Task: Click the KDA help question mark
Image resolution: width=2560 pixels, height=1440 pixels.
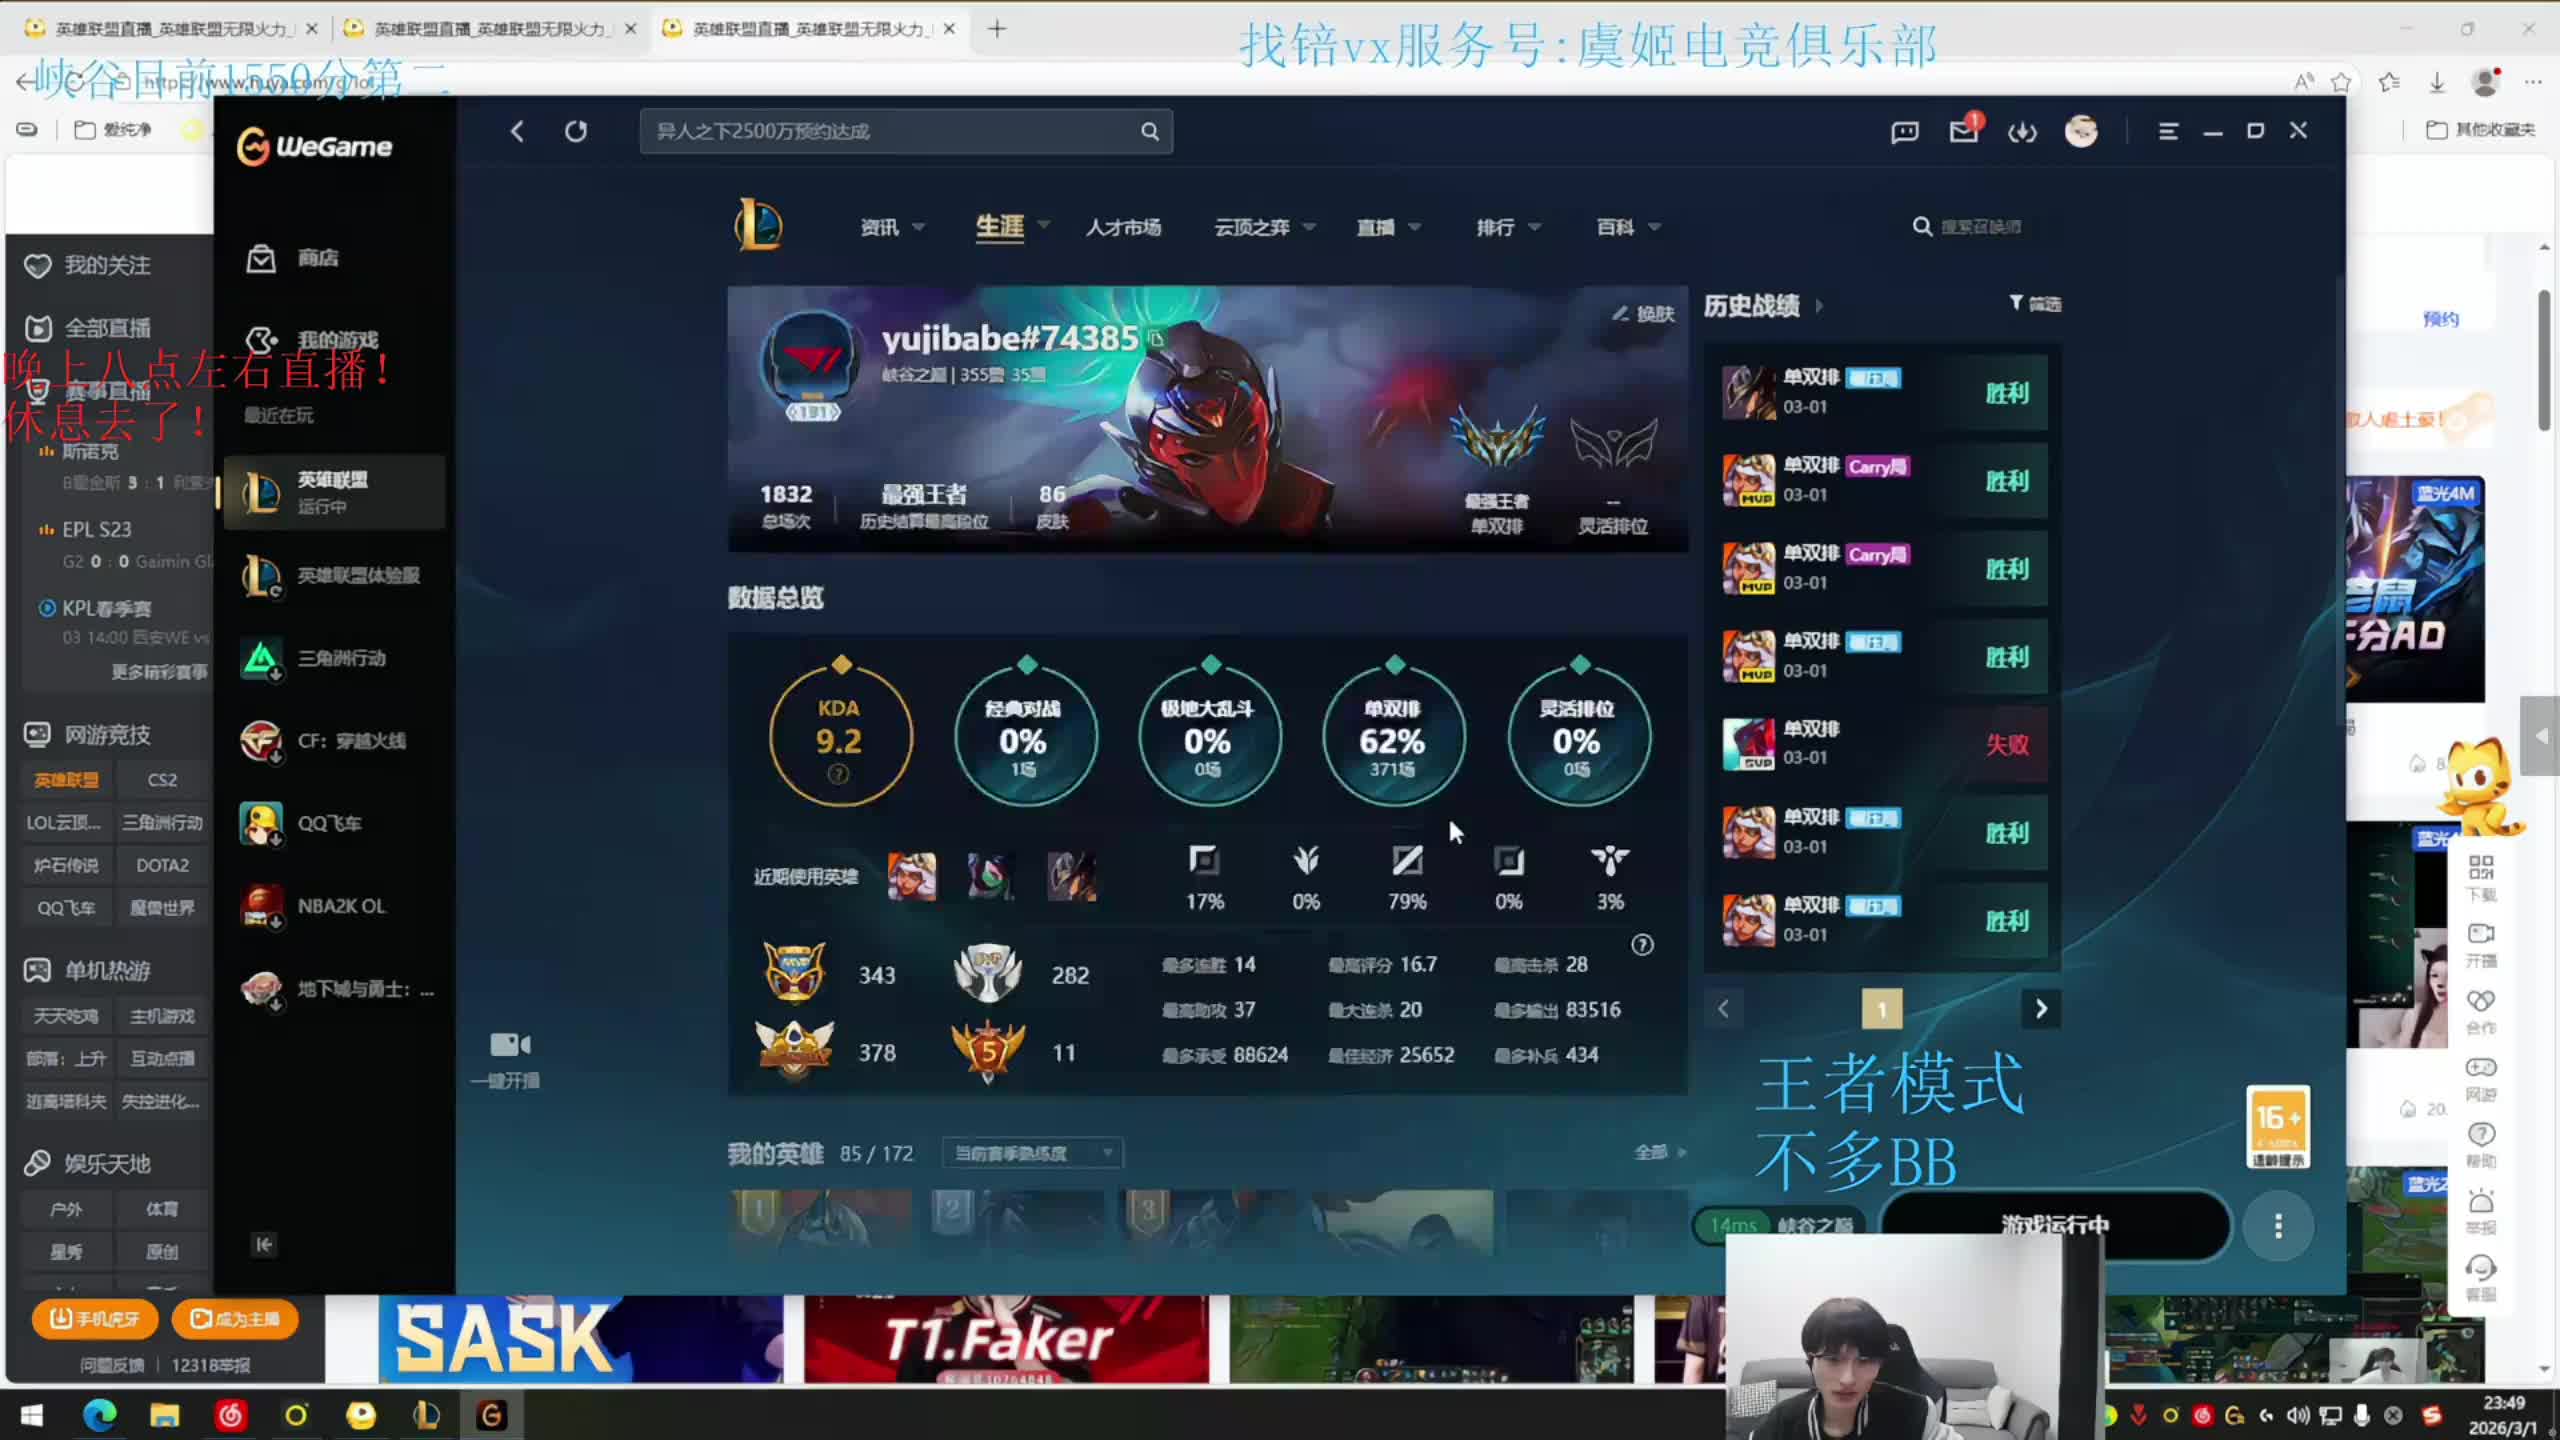Action: point(839,774)
